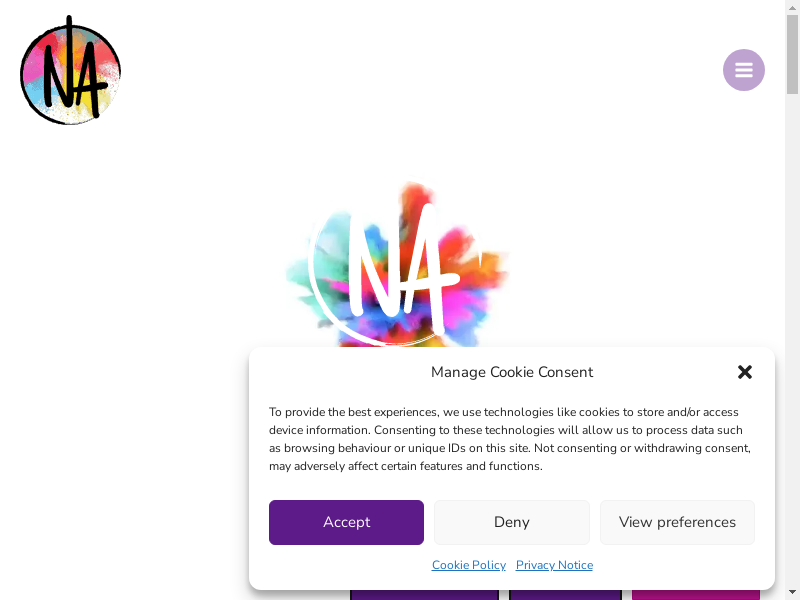Open the Privacy Notice link

click(555, 565)
